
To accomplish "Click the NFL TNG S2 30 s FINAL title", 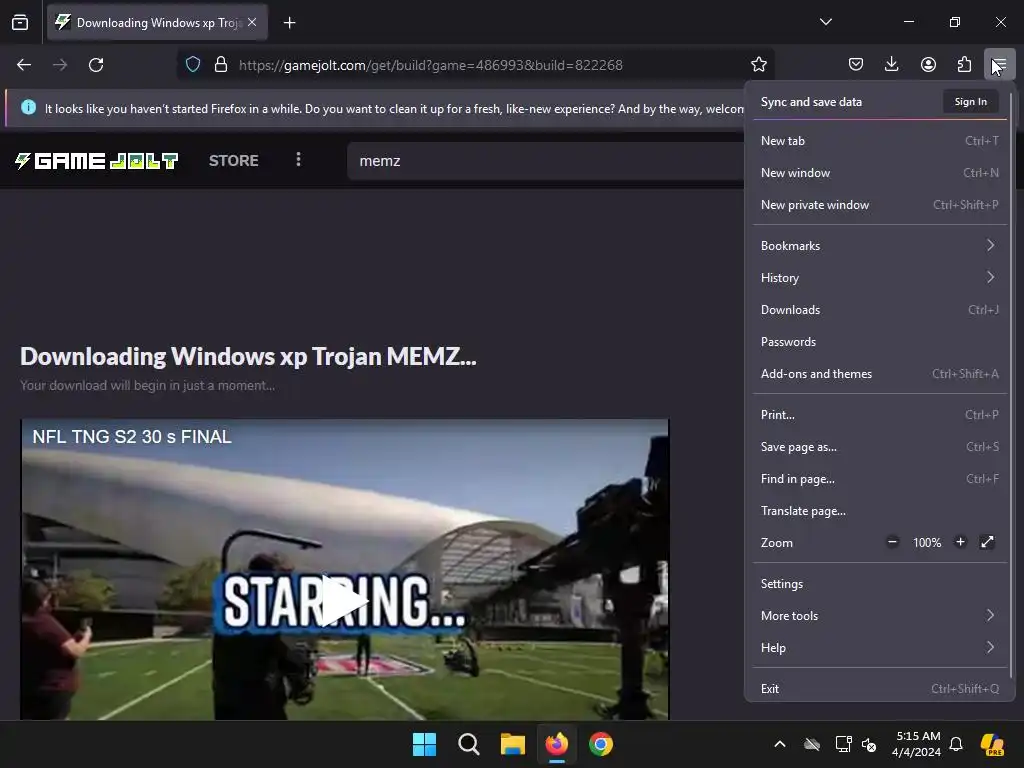I will [x=132, y=437].
